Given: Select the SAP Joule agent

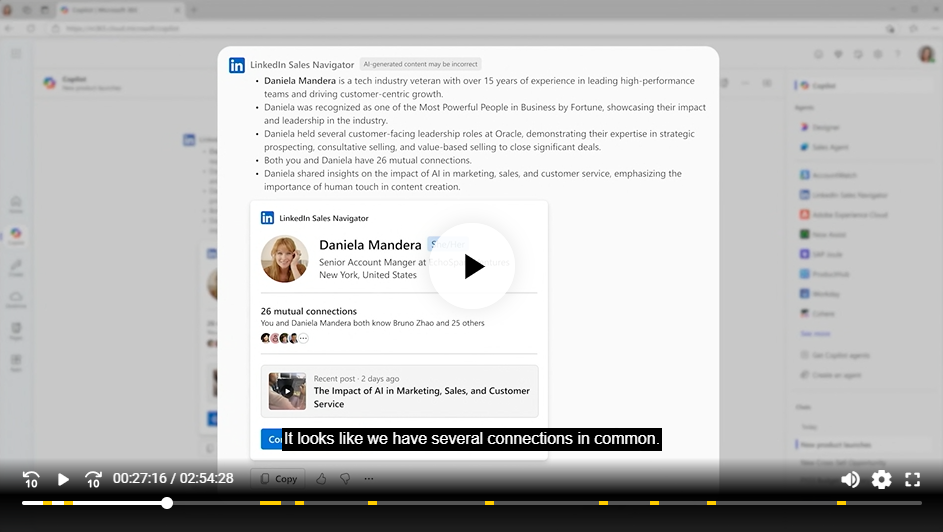Looking at the screenshot, I should pyautogui.click(x=821, y=254).
